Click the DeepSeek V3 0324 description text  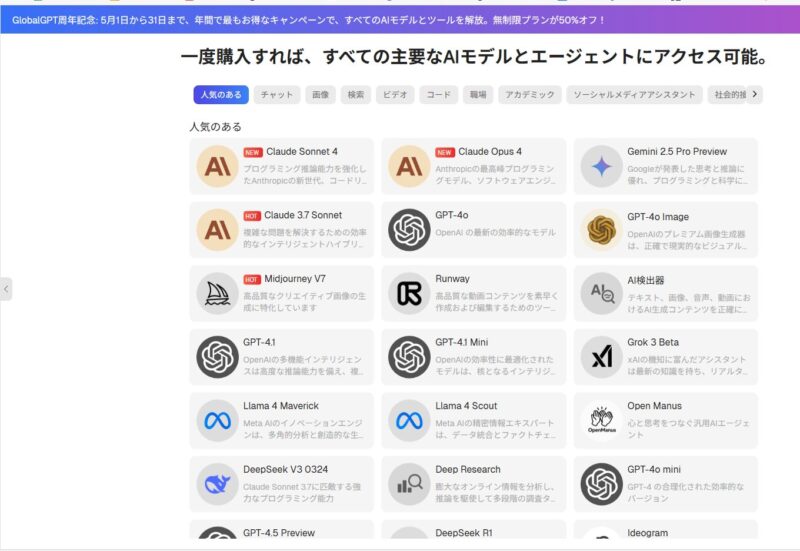[302, 492]
